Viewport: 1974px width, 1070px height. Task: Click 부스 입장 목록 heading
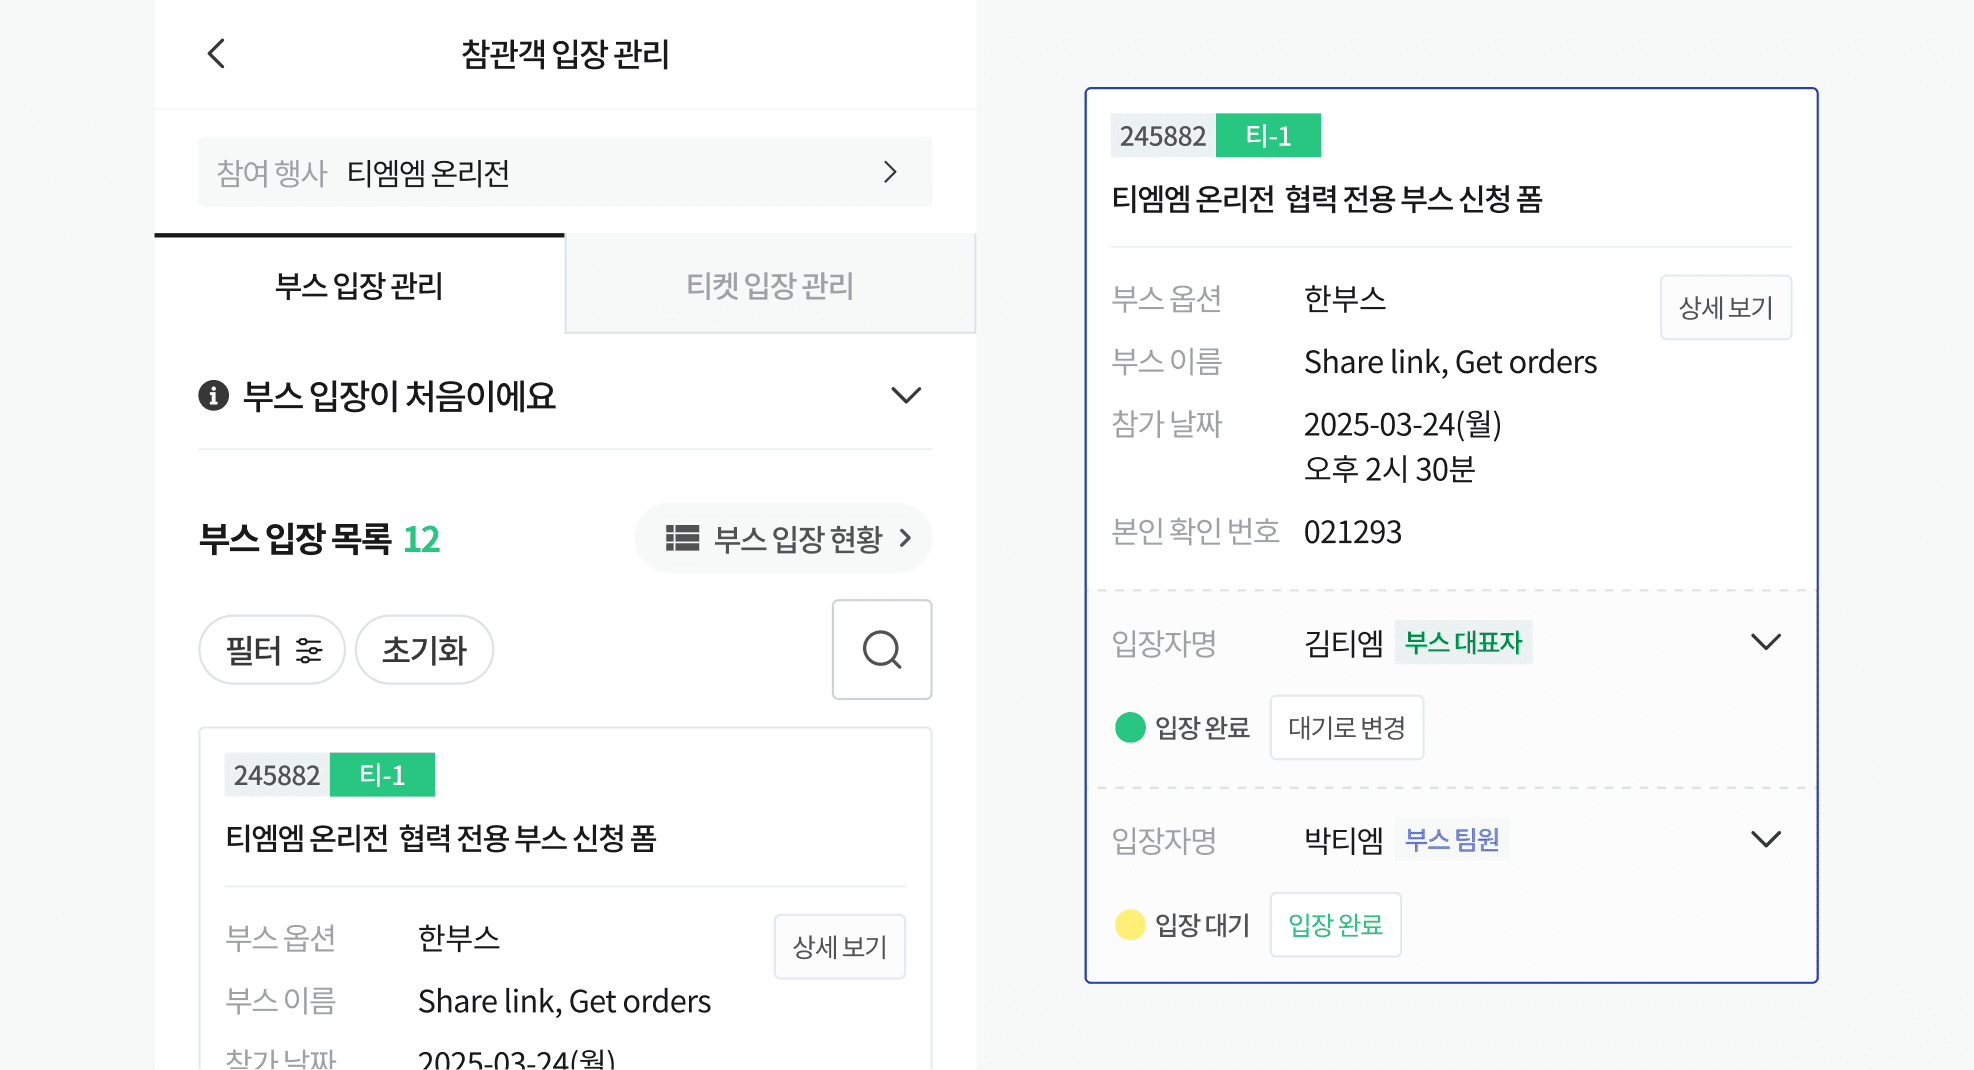click(295, 539)
